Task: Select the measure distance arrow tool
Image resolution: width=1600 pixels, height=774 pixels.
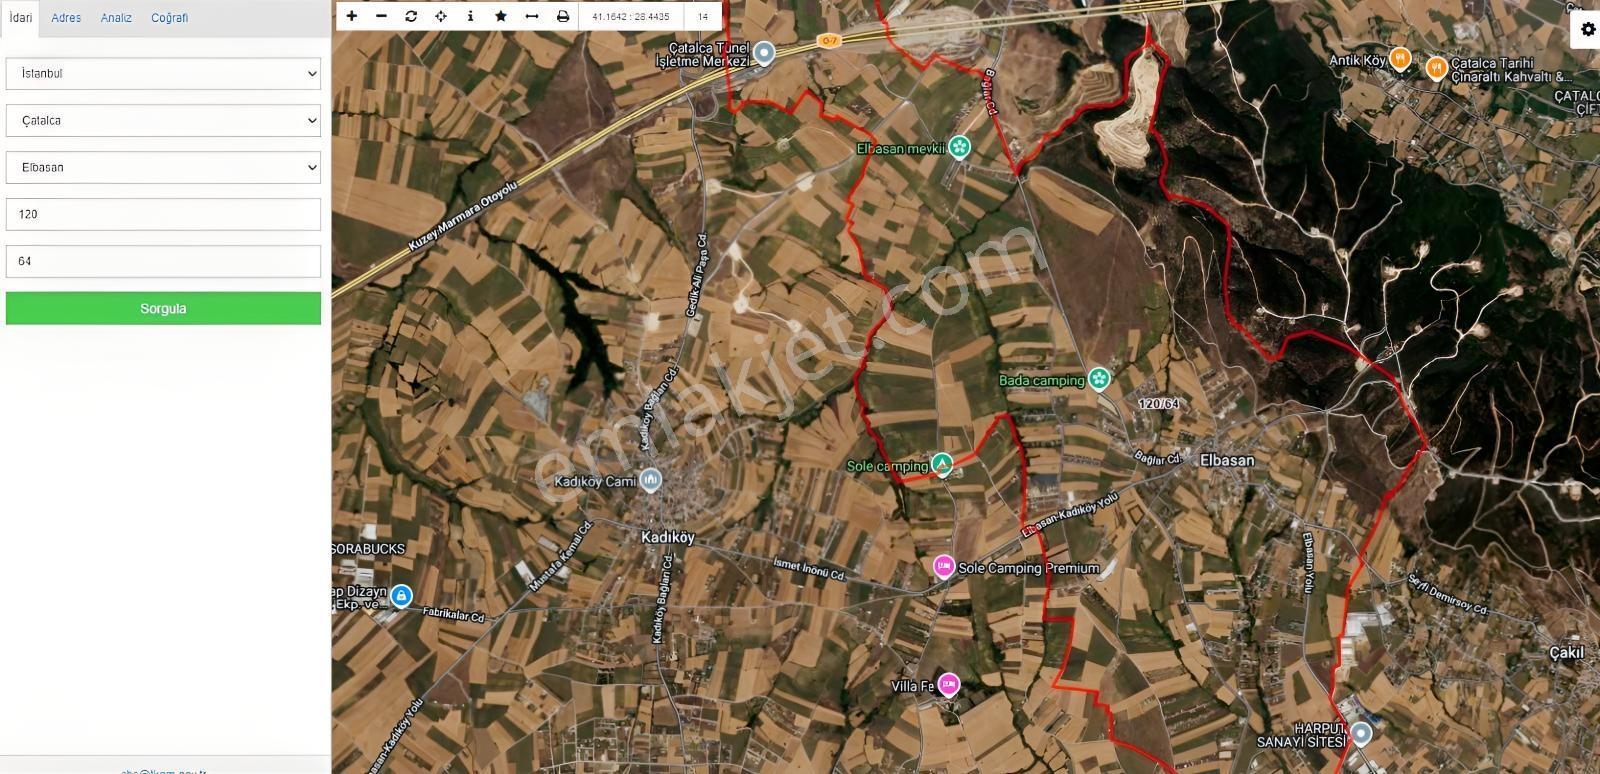Action: coord(532,16)
